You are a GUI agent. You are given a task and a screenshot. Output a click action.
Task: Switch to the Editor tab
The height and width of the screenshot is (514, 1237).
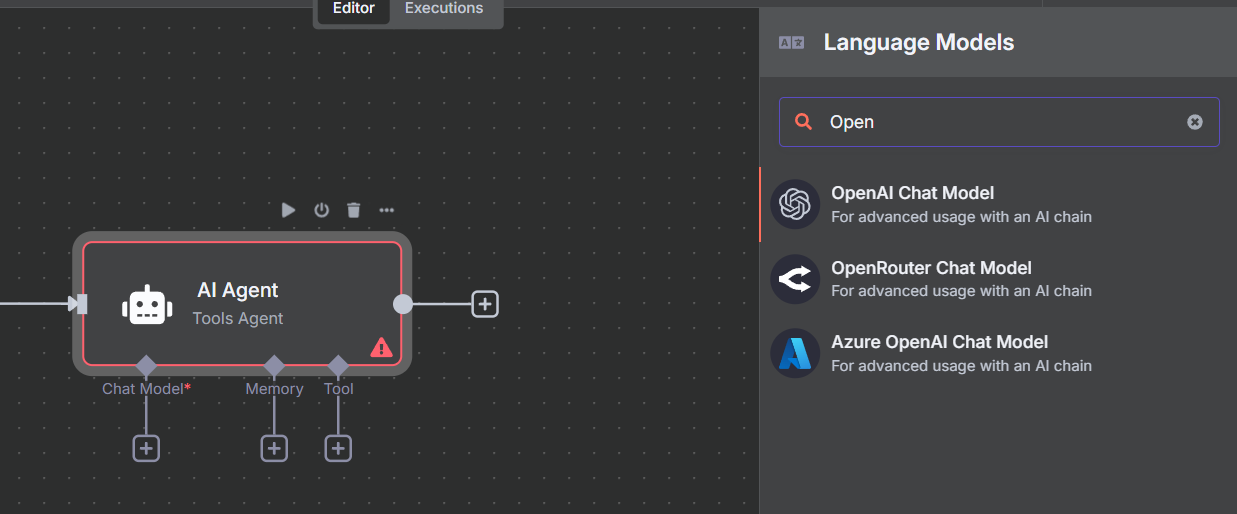354,9
